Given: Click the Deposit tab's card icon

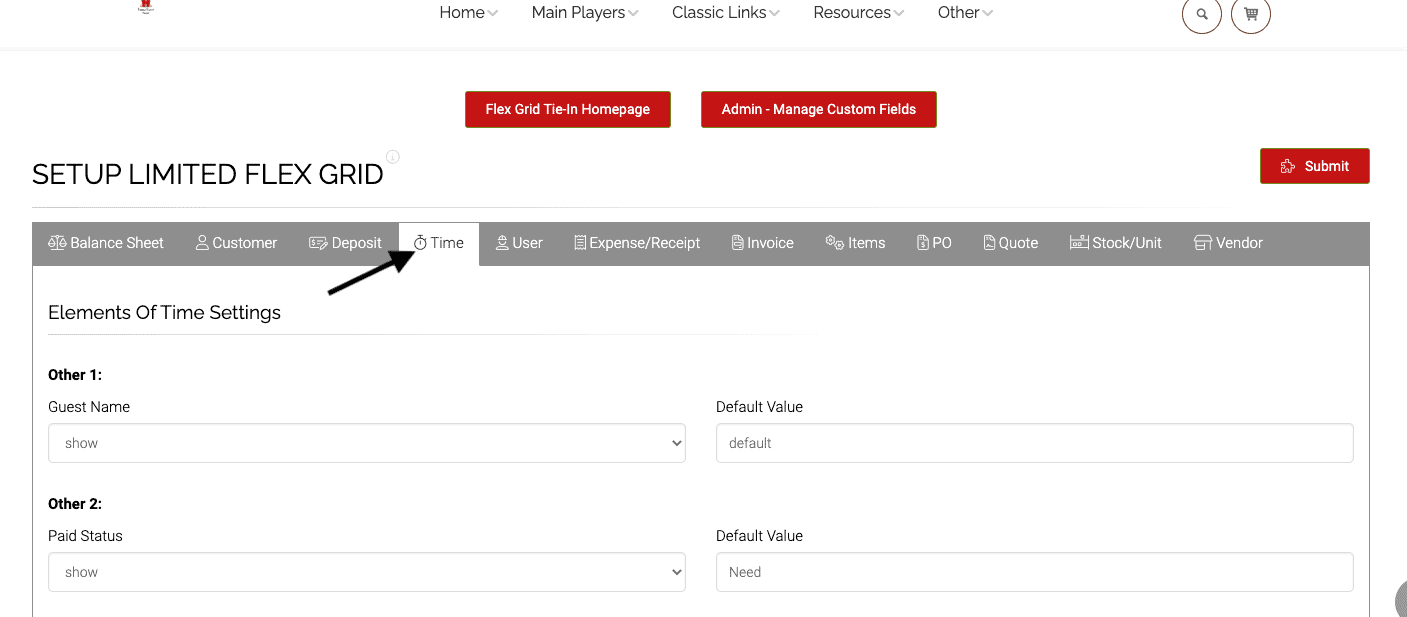Looking at the screenshot, I should point(318,243).
